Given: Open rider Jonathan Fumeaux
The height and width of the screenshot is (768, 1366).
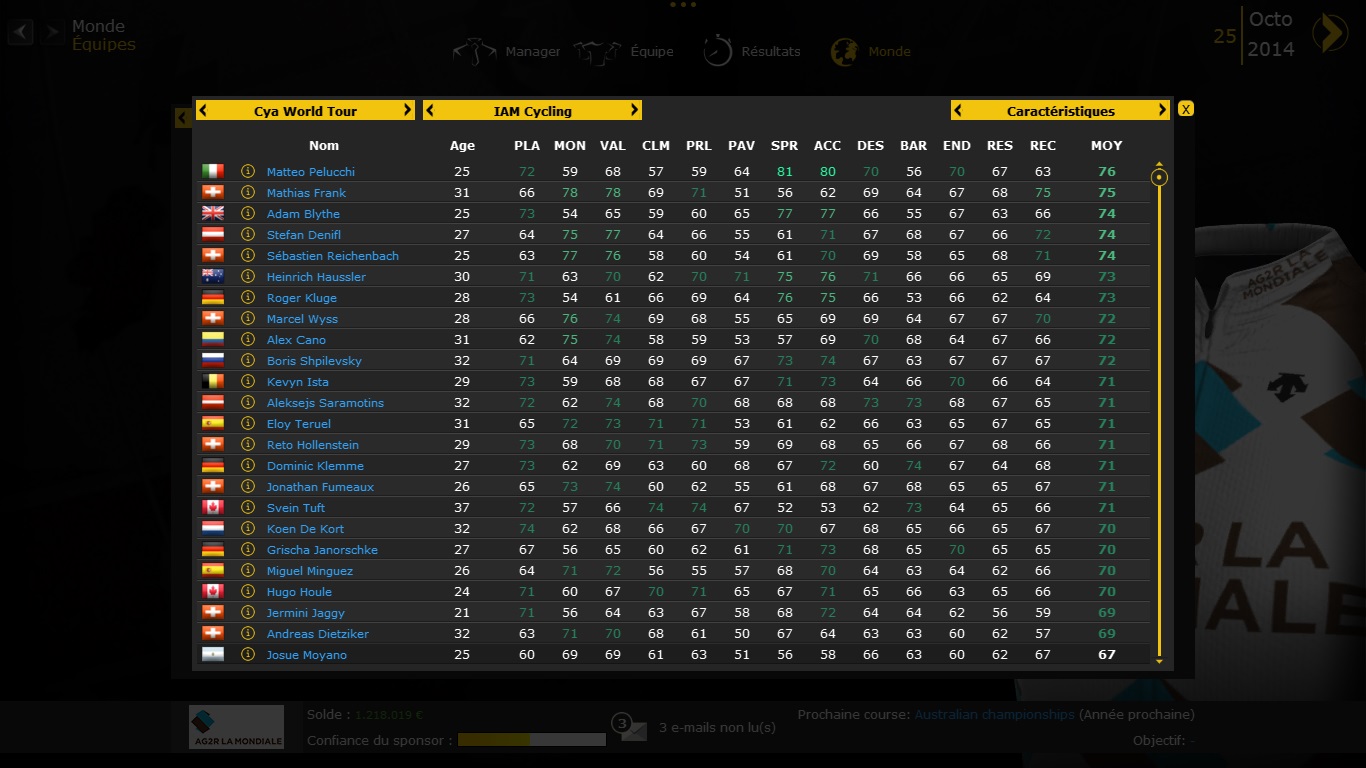Looking at the screenshot, I should pyautogui.click(x=320, y=487).
